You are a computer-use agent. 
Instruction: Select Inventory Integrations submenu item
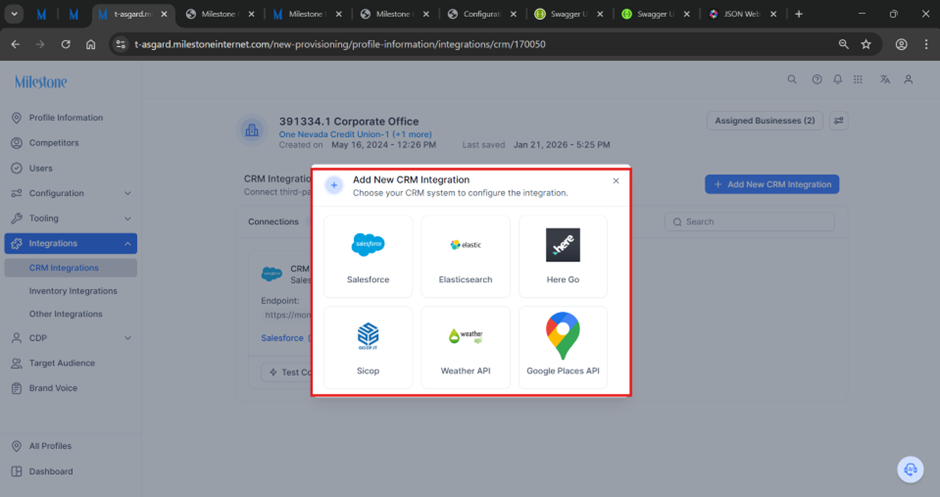click(73, 291)
